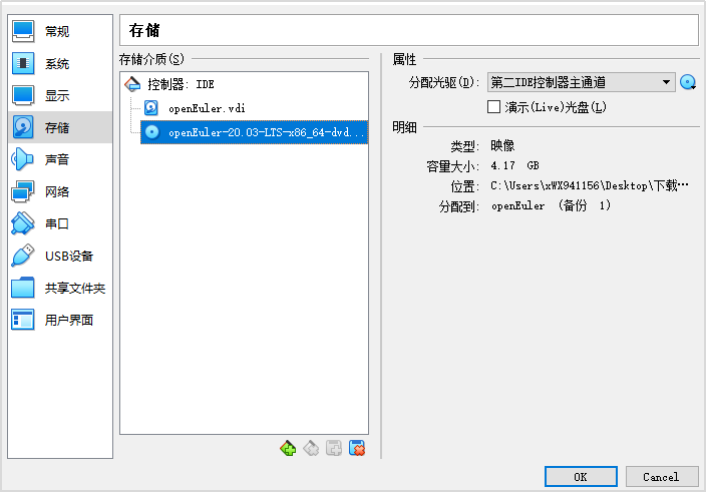The width and height of the screenshot is (706, 492).
Task: Open the 串口 serial ports icon
Action: tap(23, 223)
